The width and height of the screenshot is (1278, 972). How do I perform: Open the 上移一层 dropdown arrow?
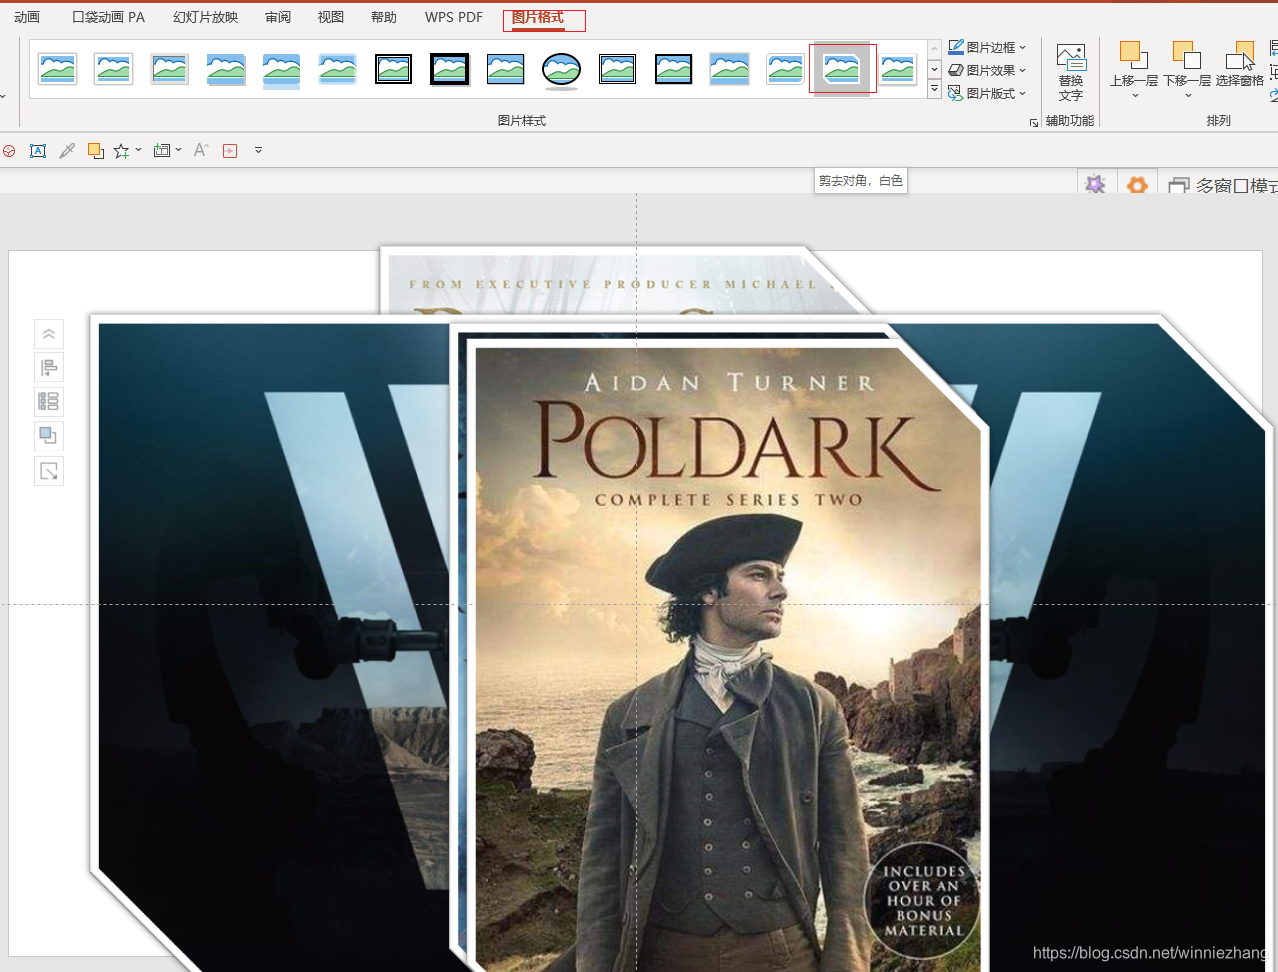pyautogui.click(x=1134, y=97)
